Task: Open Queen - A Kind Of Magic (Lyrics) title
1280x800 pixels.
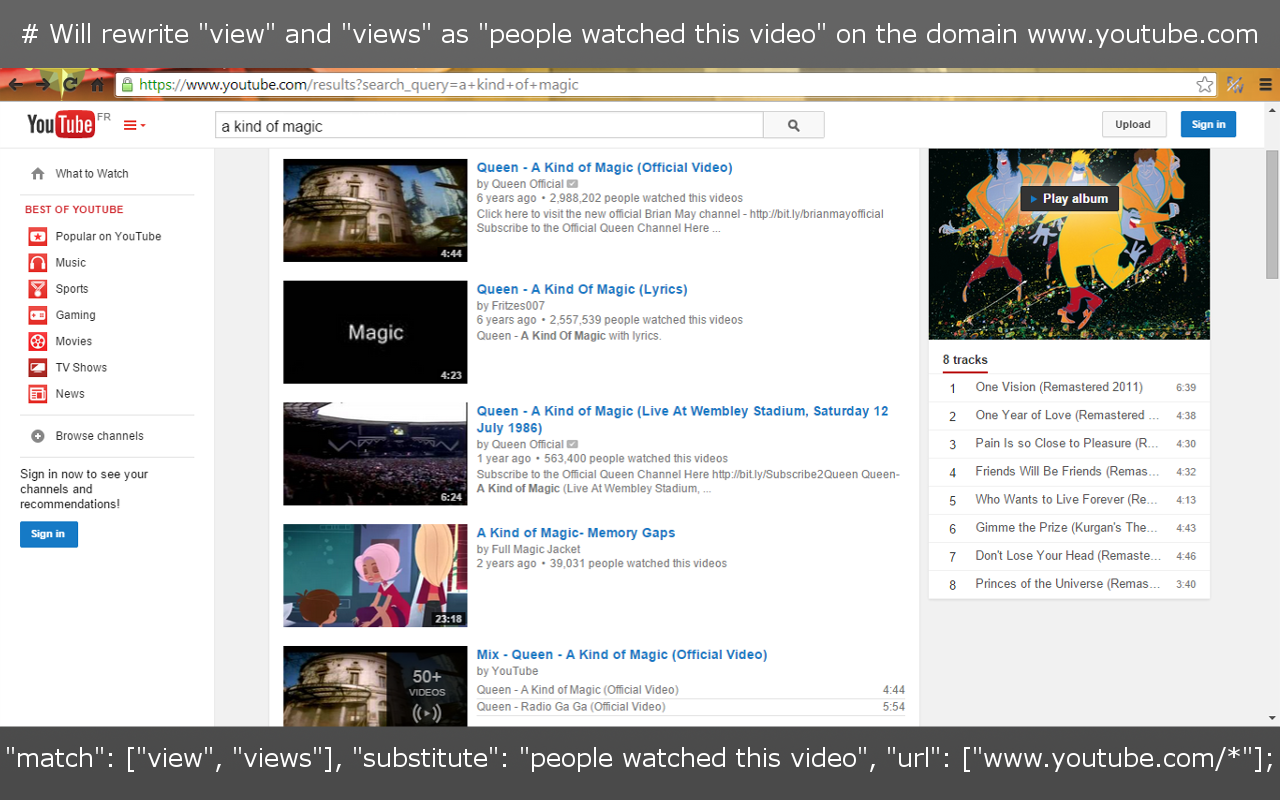Action: tap(582, 290)
